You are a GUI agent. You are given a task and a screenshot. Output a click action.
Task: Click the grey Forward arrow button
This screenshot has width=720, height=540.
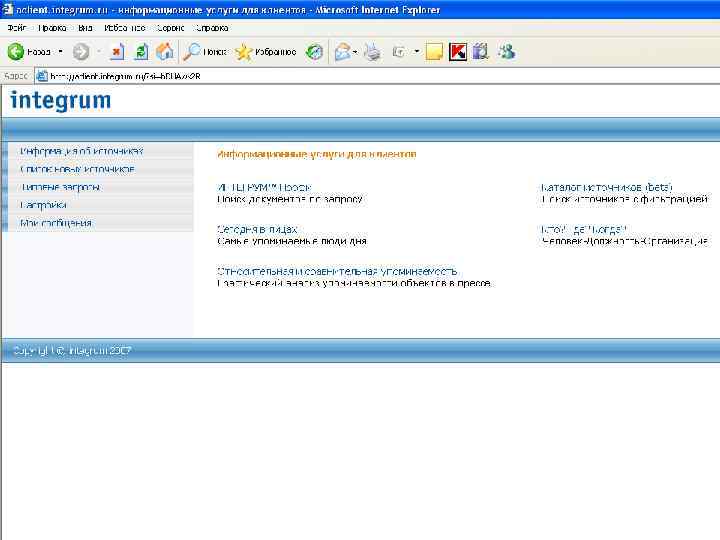point(81,52)
